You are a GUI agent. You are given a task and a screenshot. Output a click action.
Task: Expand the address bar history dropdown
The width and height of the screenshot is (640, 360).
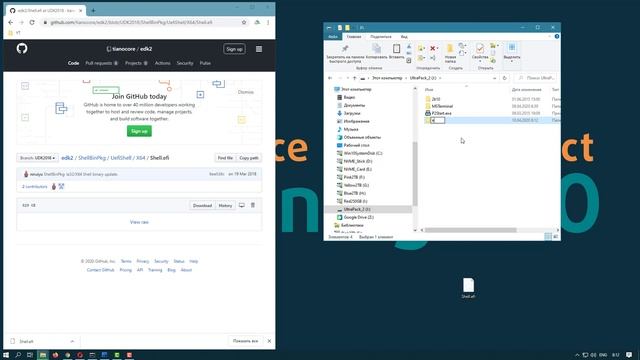494,78
